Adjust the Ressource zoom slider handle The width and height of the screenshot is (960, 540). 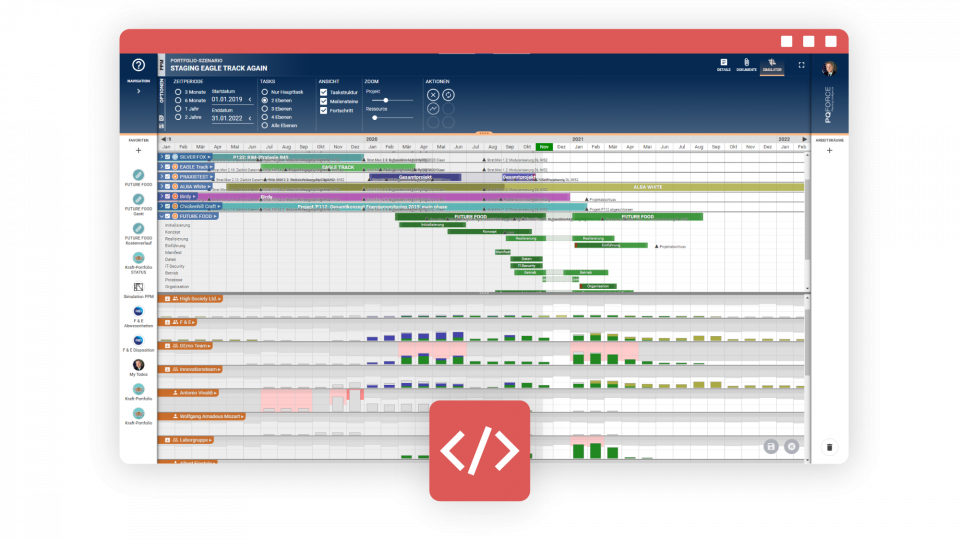point(375,118)
